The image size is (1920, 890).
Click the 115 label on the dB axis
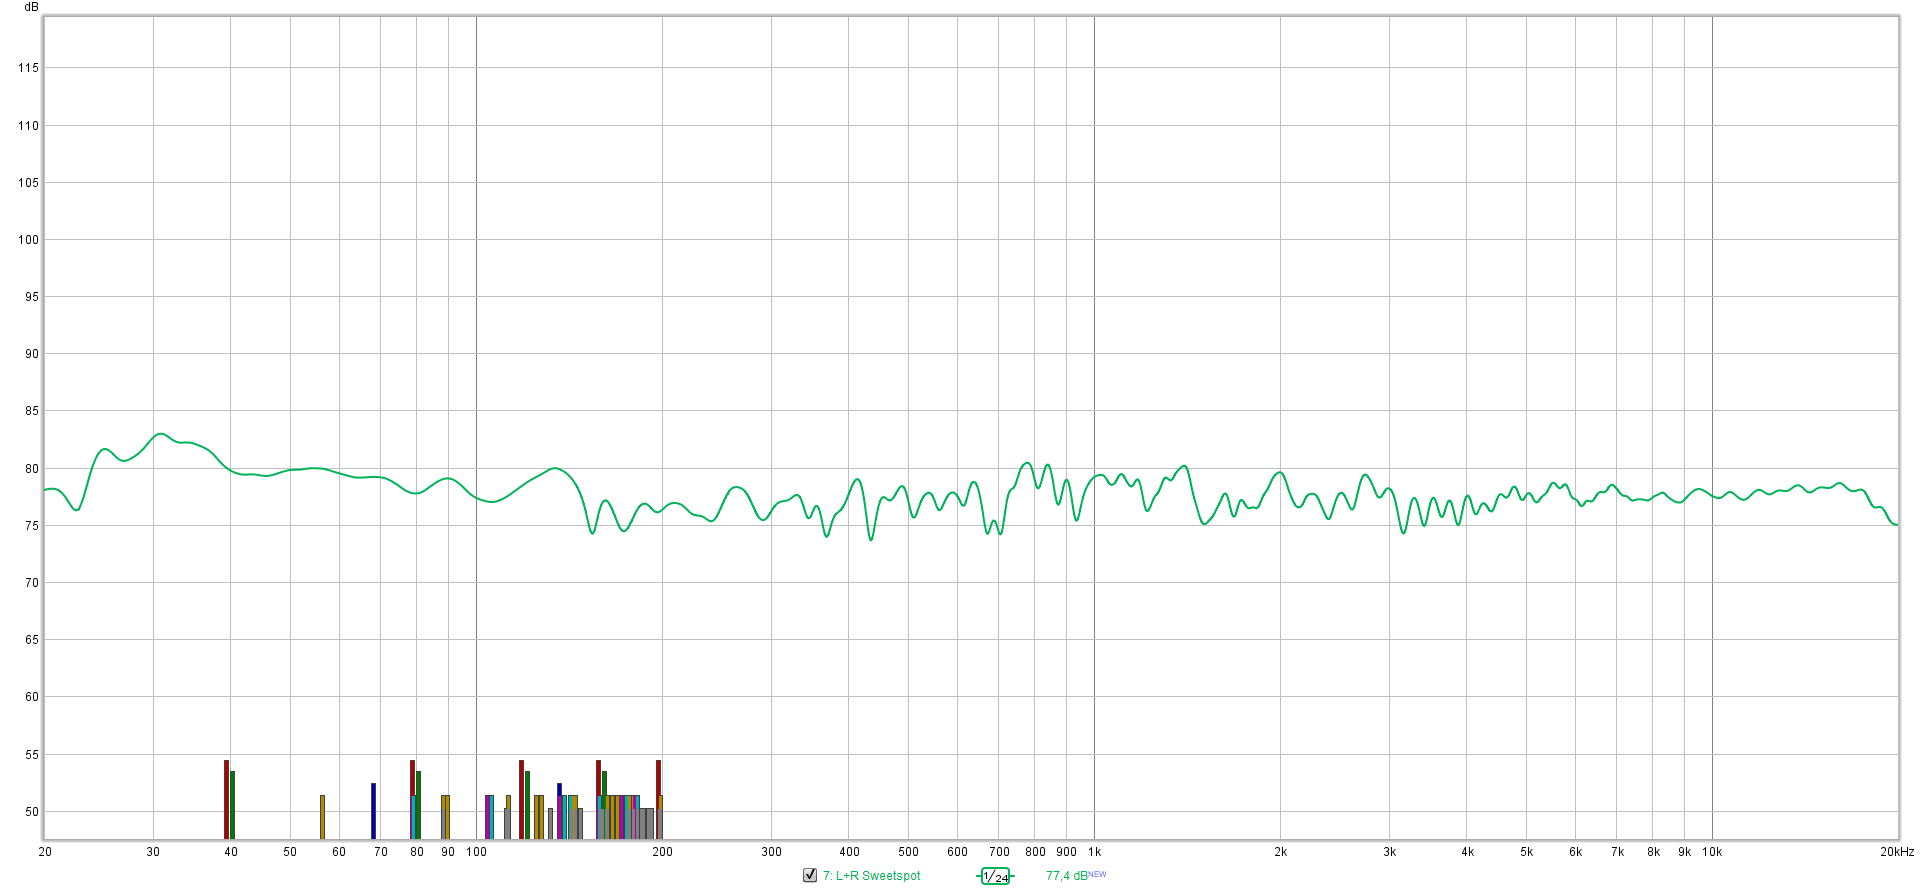28,68
